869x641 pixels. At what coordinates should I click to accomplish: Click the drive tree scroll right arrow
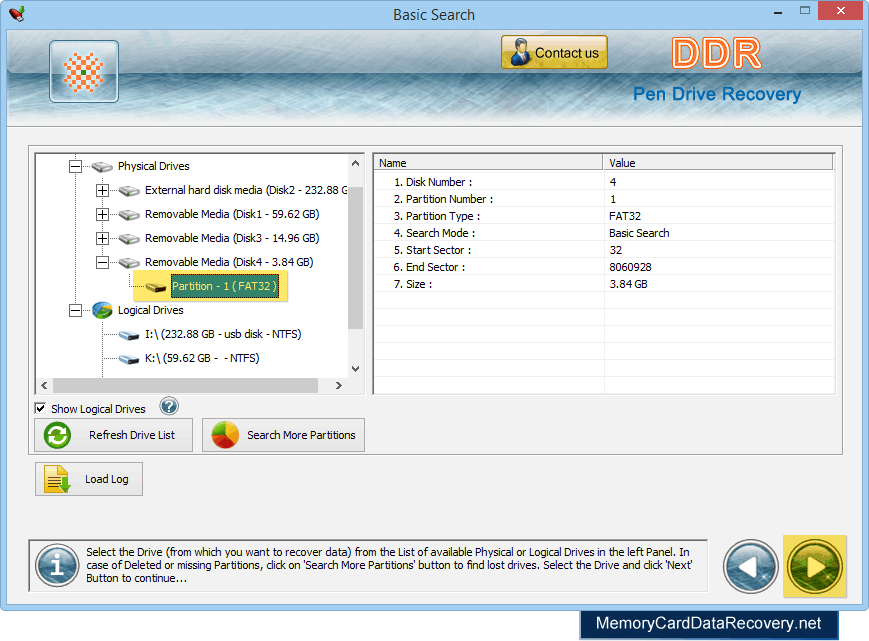(339, 385)
